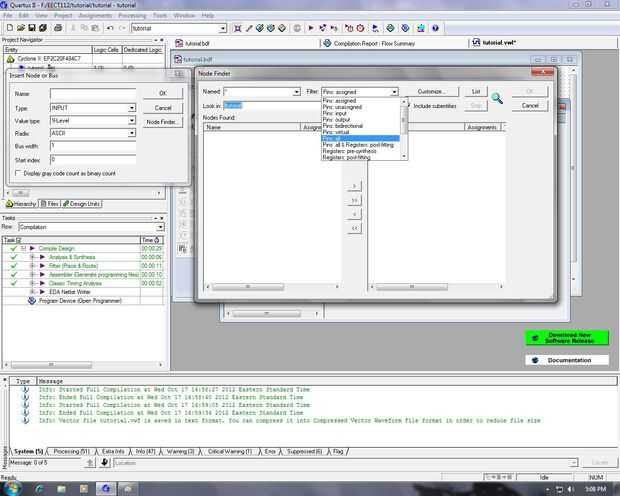The image size is (620, 496).
Task: Expand the Analysis & Synthesis task
Action: pos(33,257)
